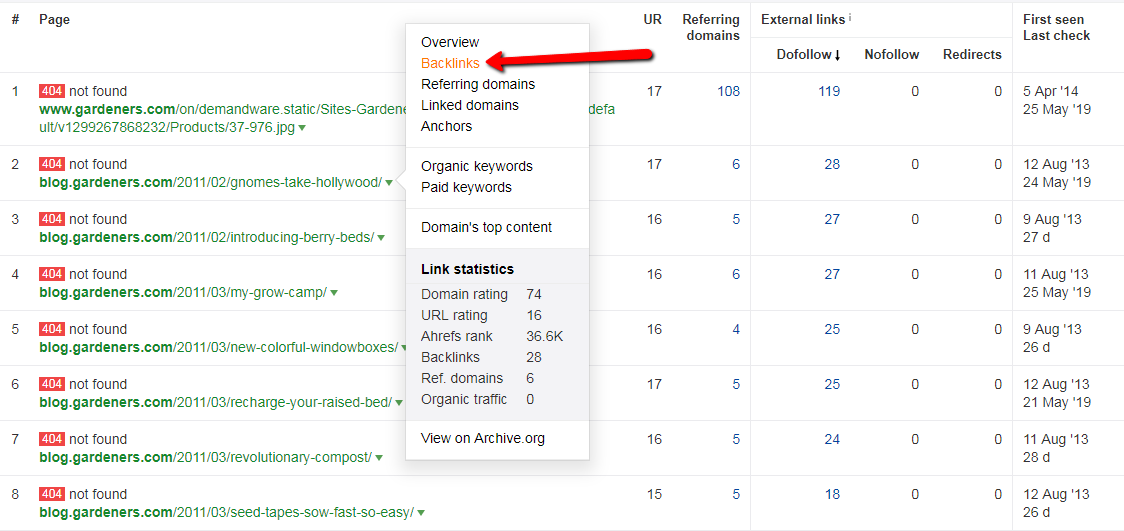Open the new-colorful-windowboxes blog link
The width and height of the screenshot is (1124, 531).
(x=219, y=348)
